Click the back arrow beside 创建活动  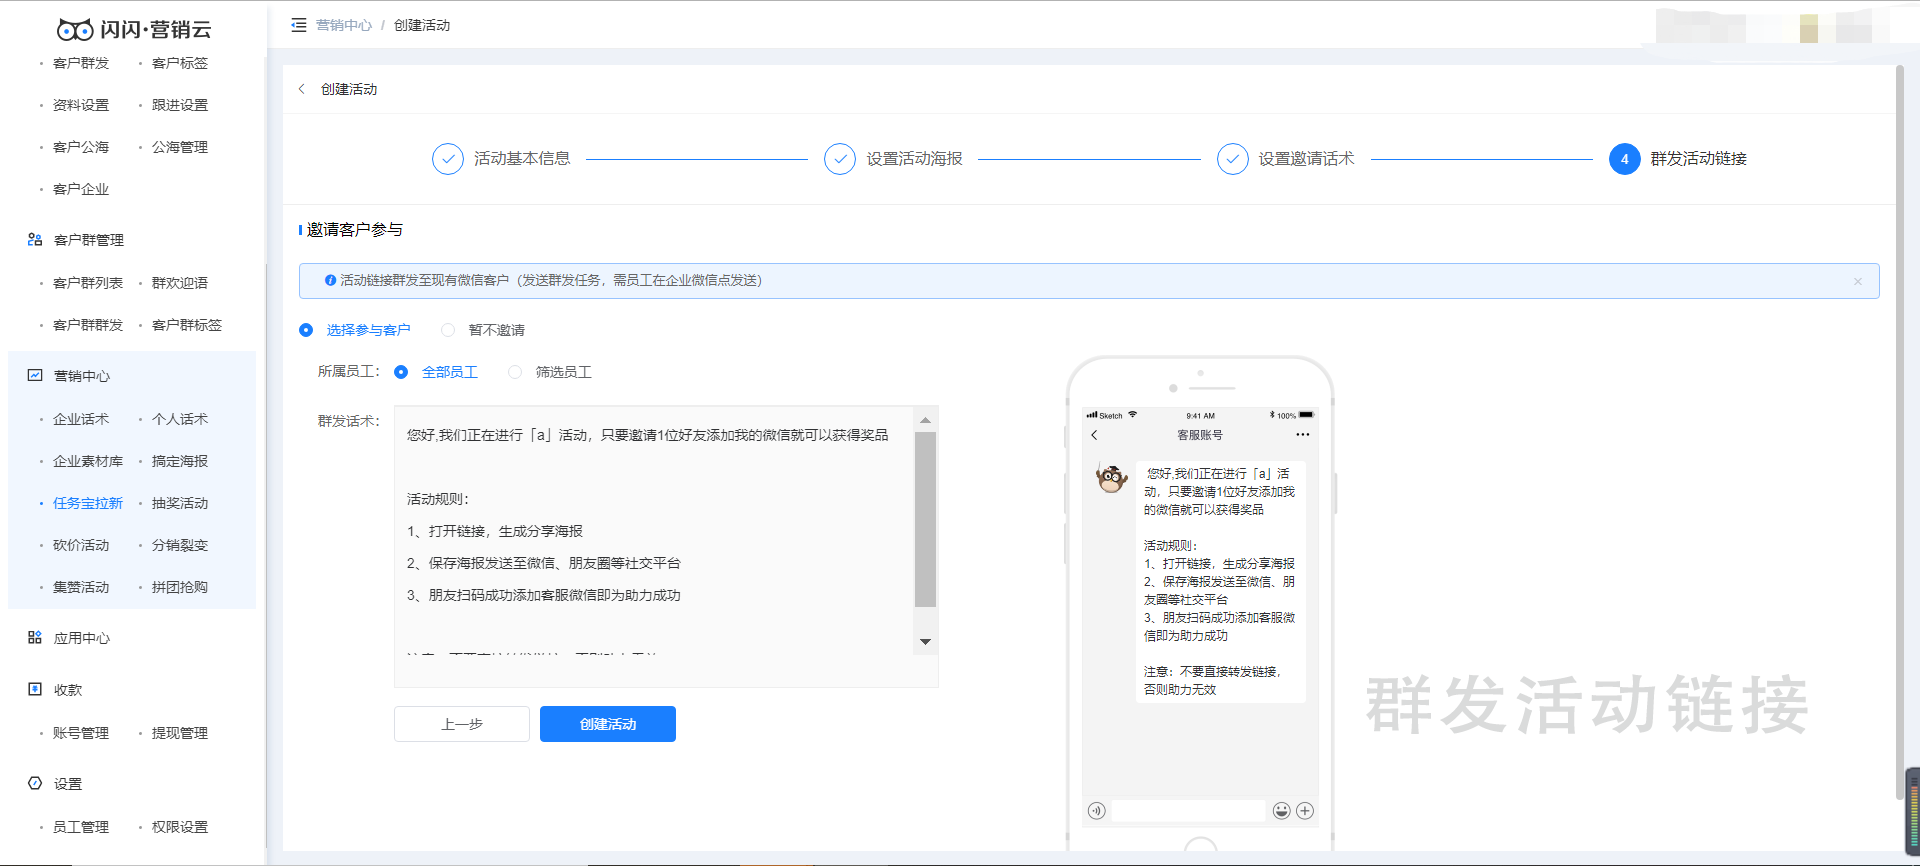302,89
